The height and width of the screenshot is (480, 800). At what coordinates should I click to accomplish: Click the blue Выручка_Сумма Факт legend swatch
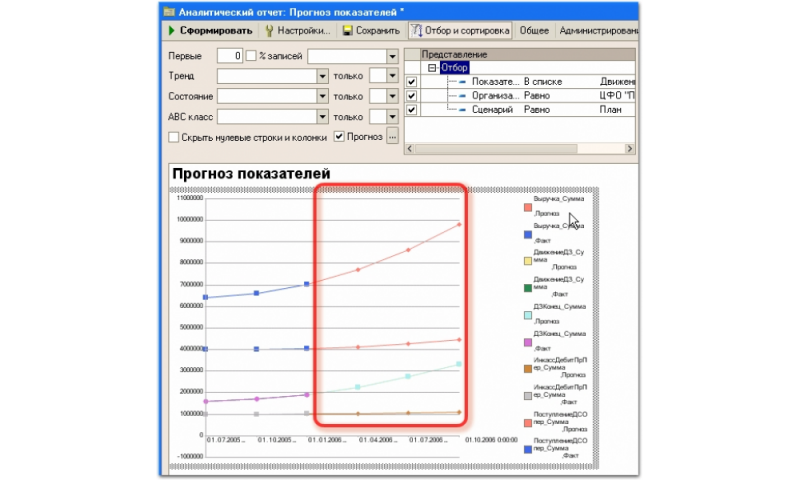527,233
